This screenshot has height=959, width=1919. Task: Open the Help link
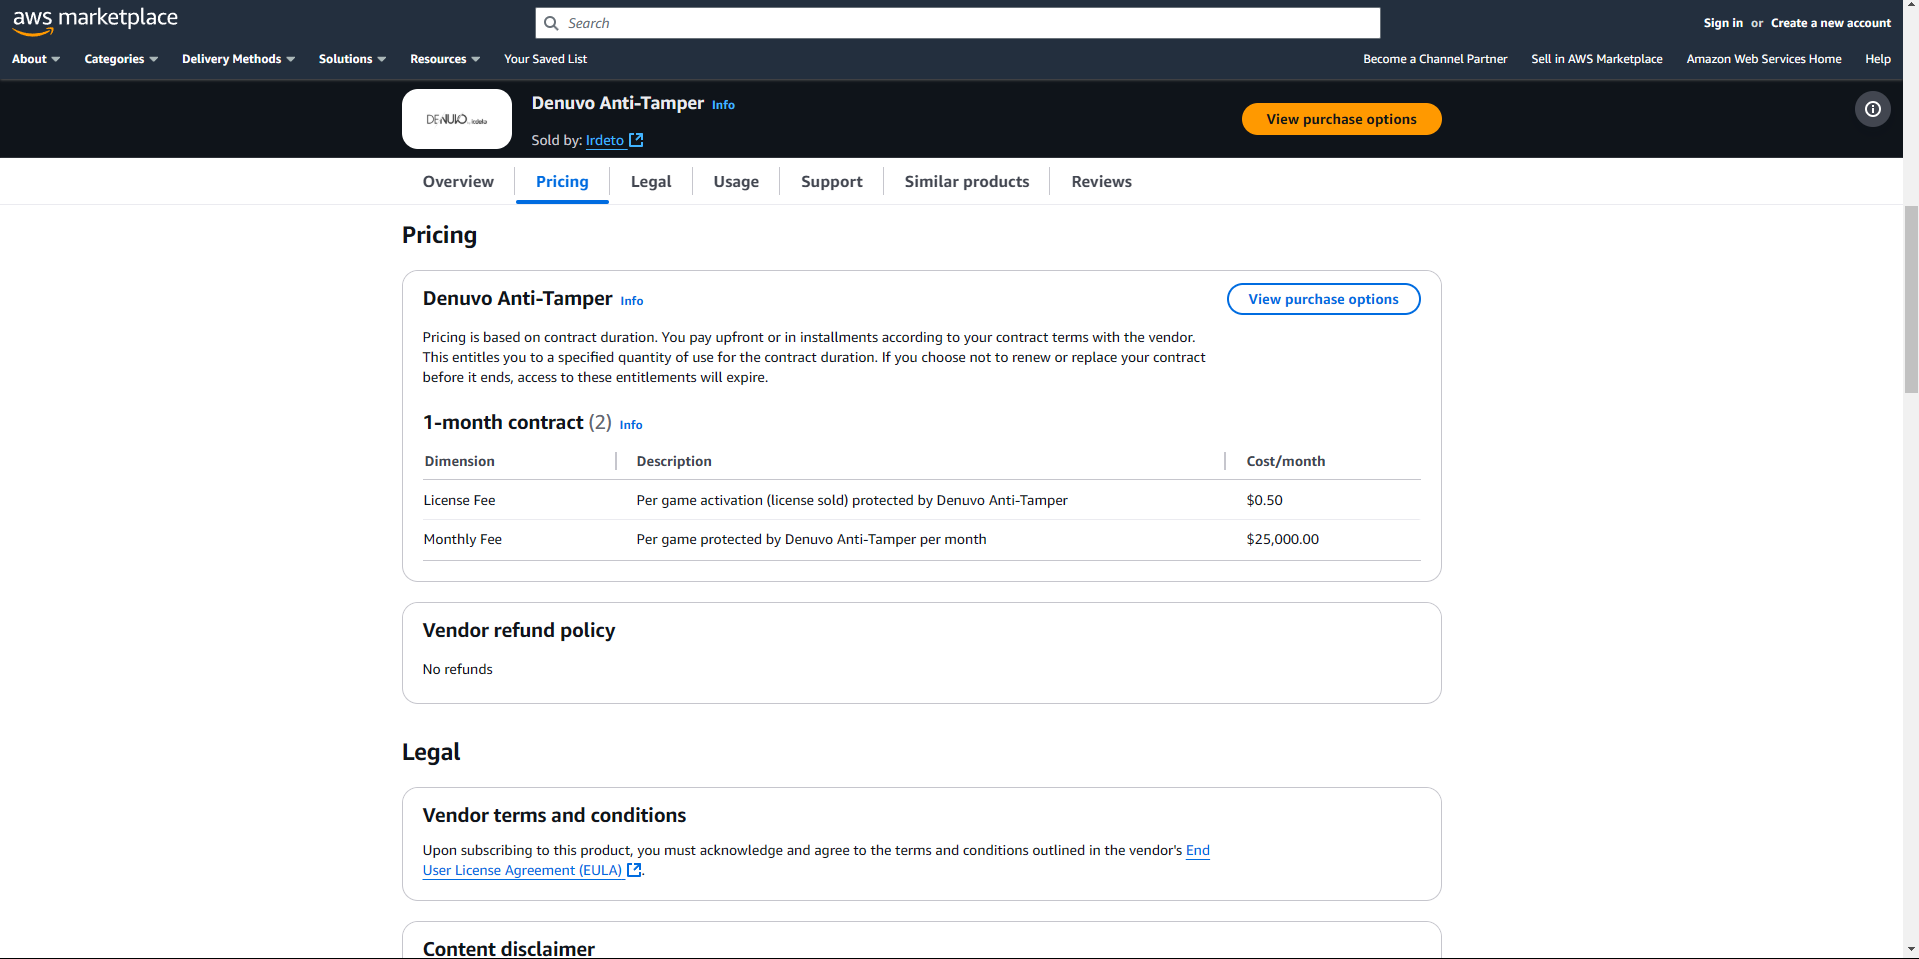[x=1878, y=59]
